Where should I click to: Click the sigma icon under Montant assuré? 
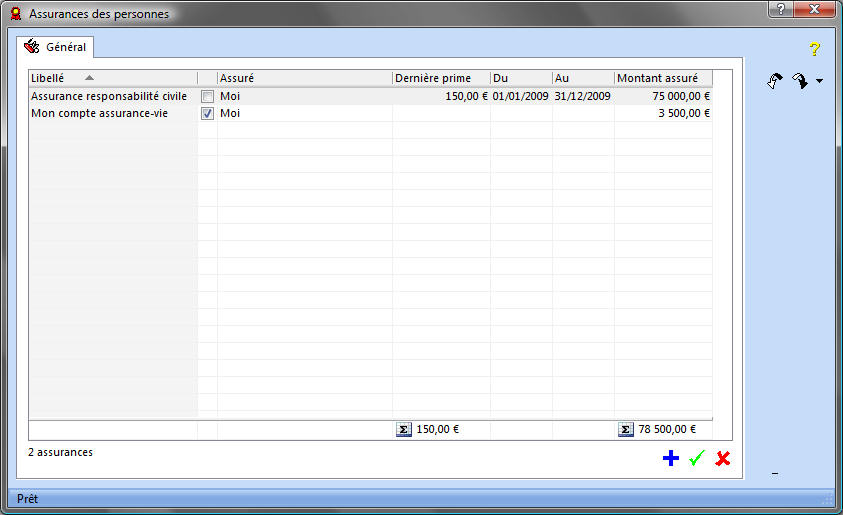pos(626,429)
